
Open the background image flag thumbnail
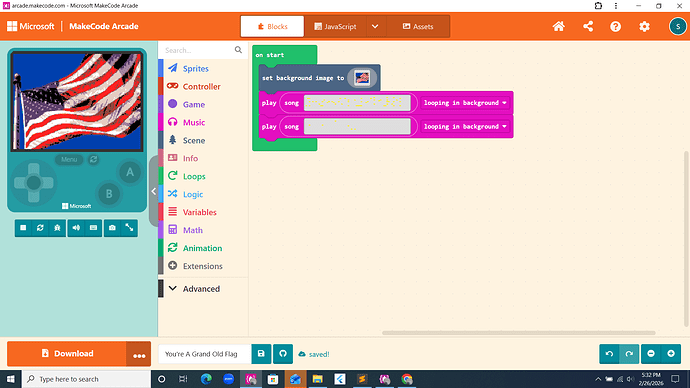(362, 78)
